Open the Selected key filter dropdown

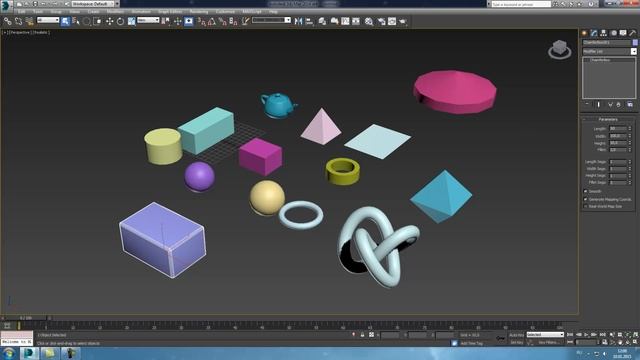tap(545, 334)
